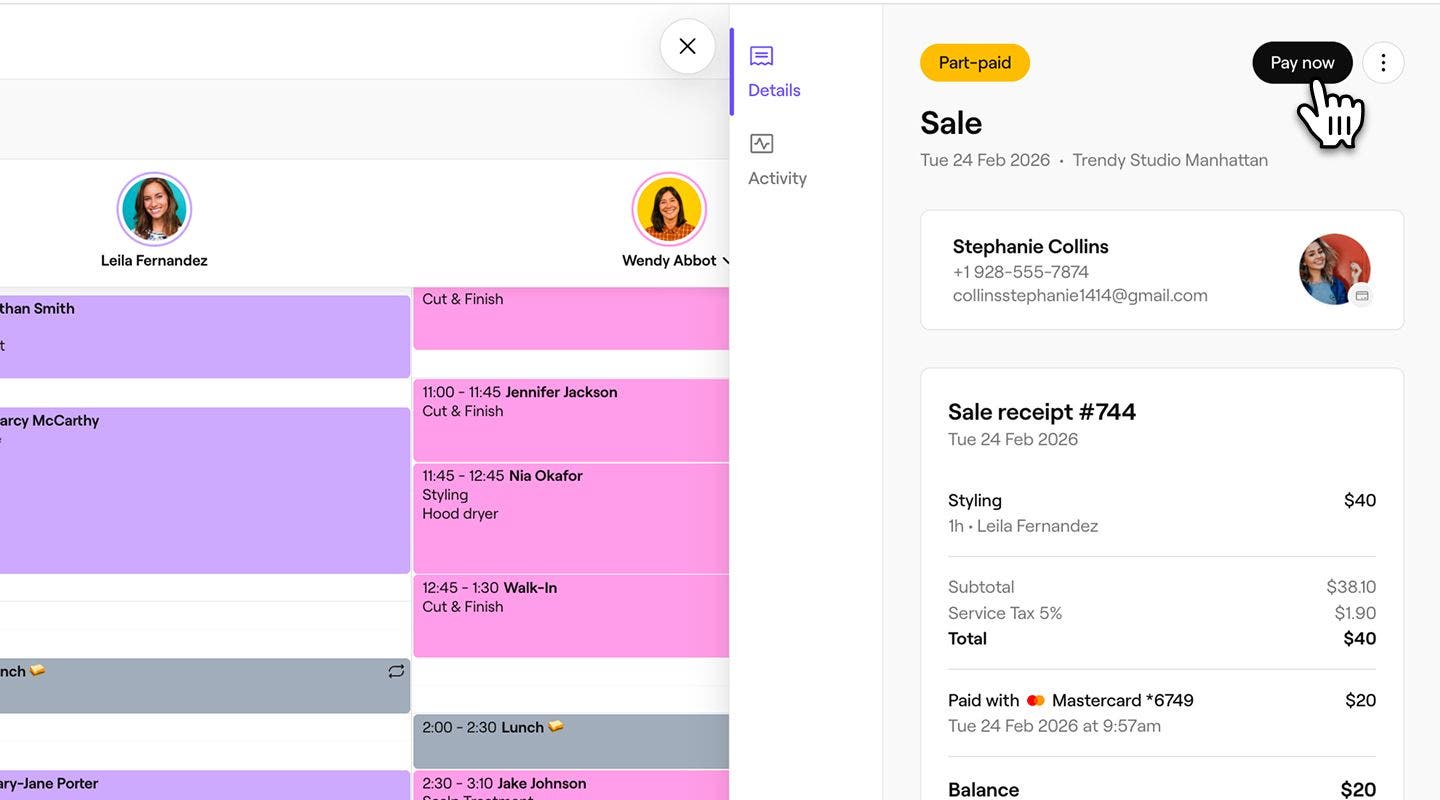Switch to the Activity tab
The image size is (1440, 800).
777,160
